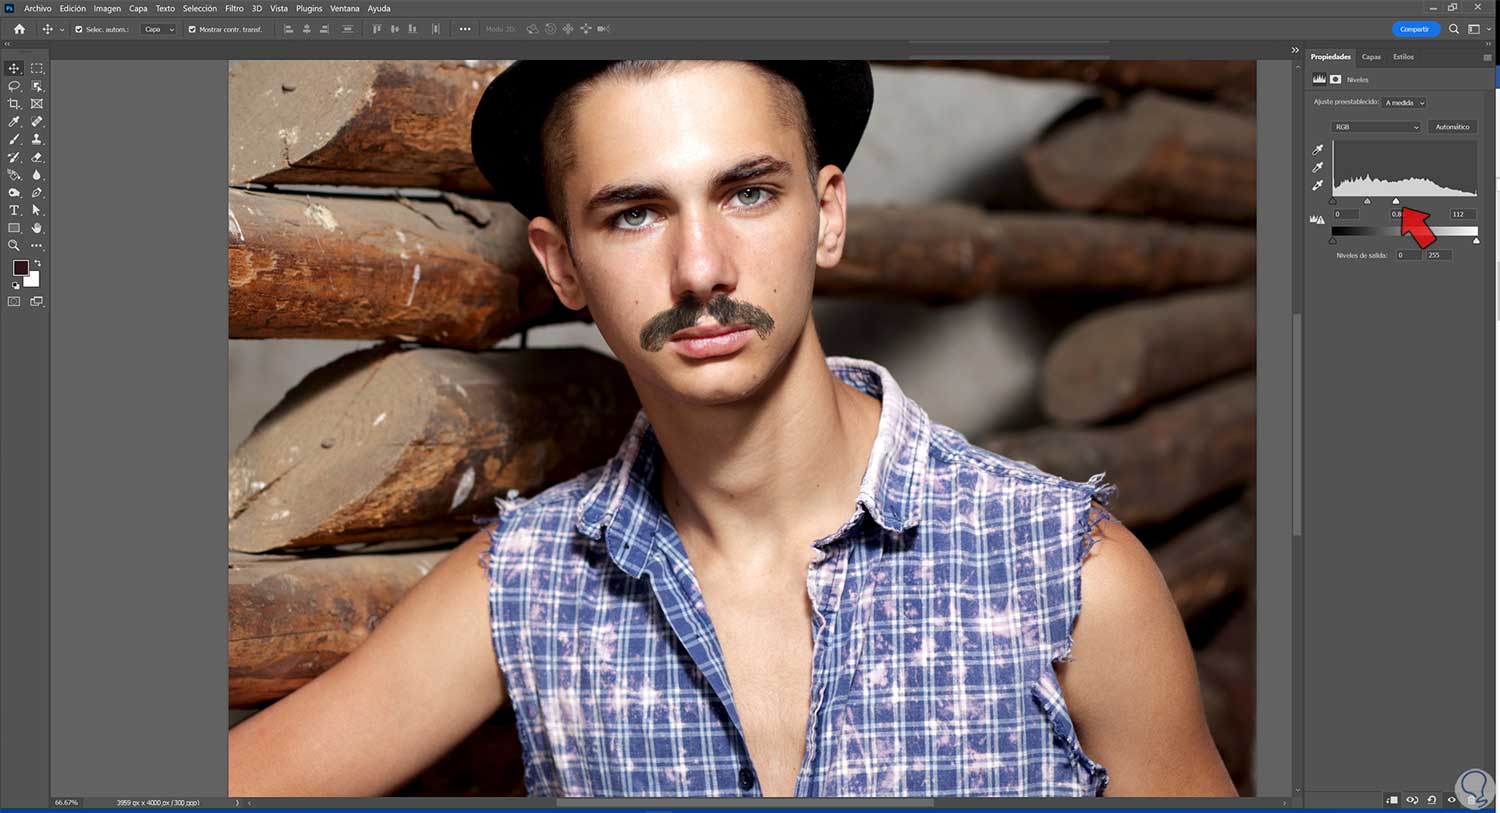Screen dimensions: 1500x813
Task: Open the Ajuste preestablecido dropdown
Action: (1404, 102)
